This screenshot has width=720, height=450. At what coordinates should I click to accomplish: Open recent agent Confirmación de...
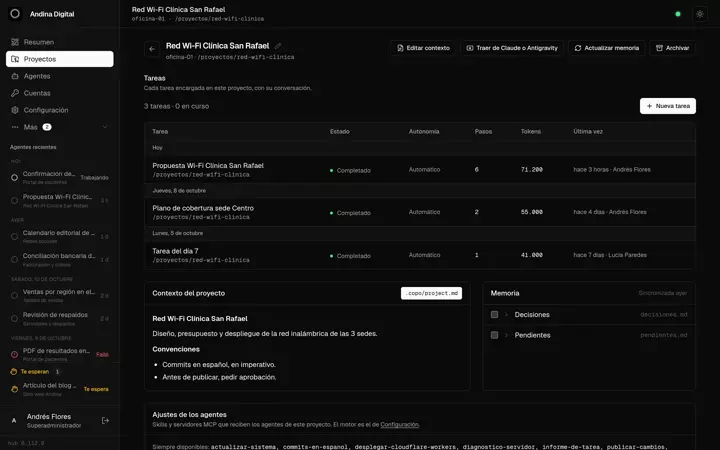click(x=60, y=177)
